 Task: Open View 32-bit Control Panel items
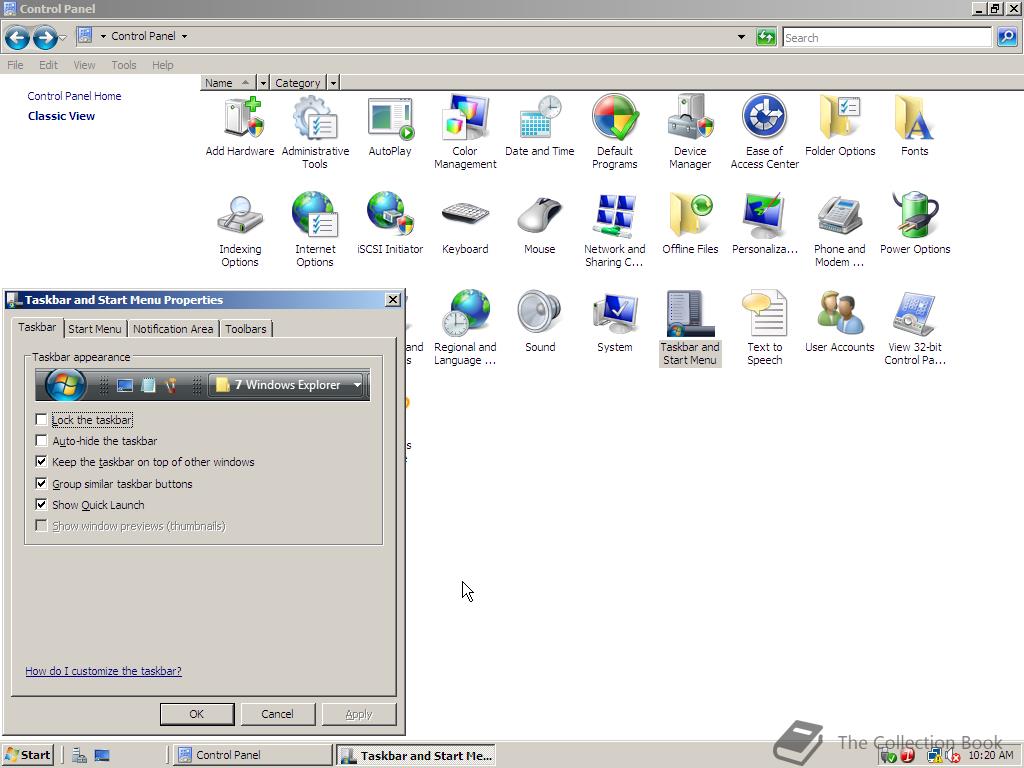(914, 328)
